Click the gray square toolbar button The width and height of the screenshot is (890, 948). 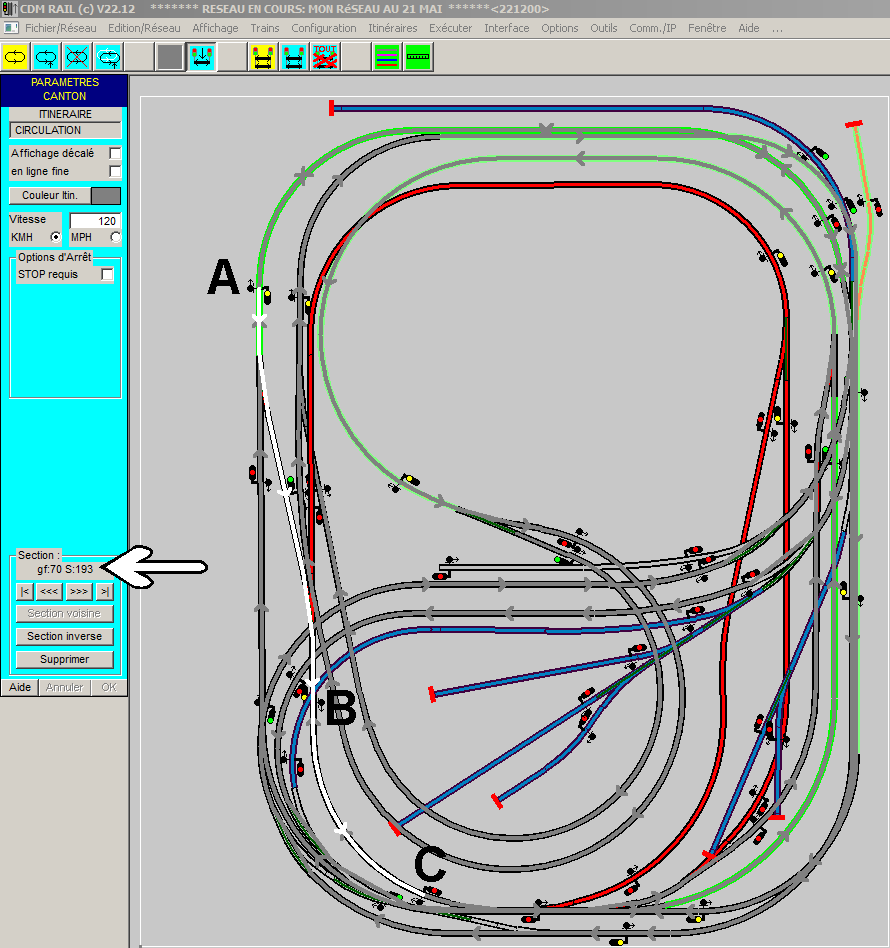(170, 57)
